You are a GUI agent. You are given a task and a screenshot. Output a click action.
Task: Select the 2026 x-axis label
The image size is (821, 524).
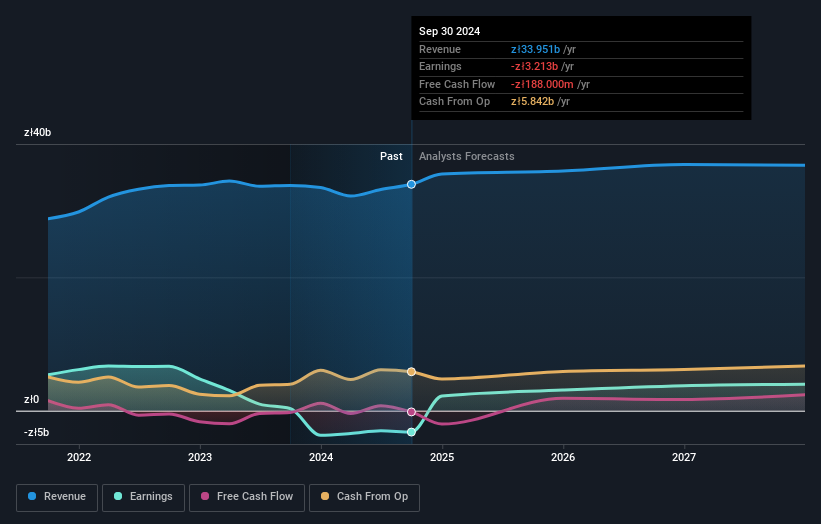click(563, 458)
